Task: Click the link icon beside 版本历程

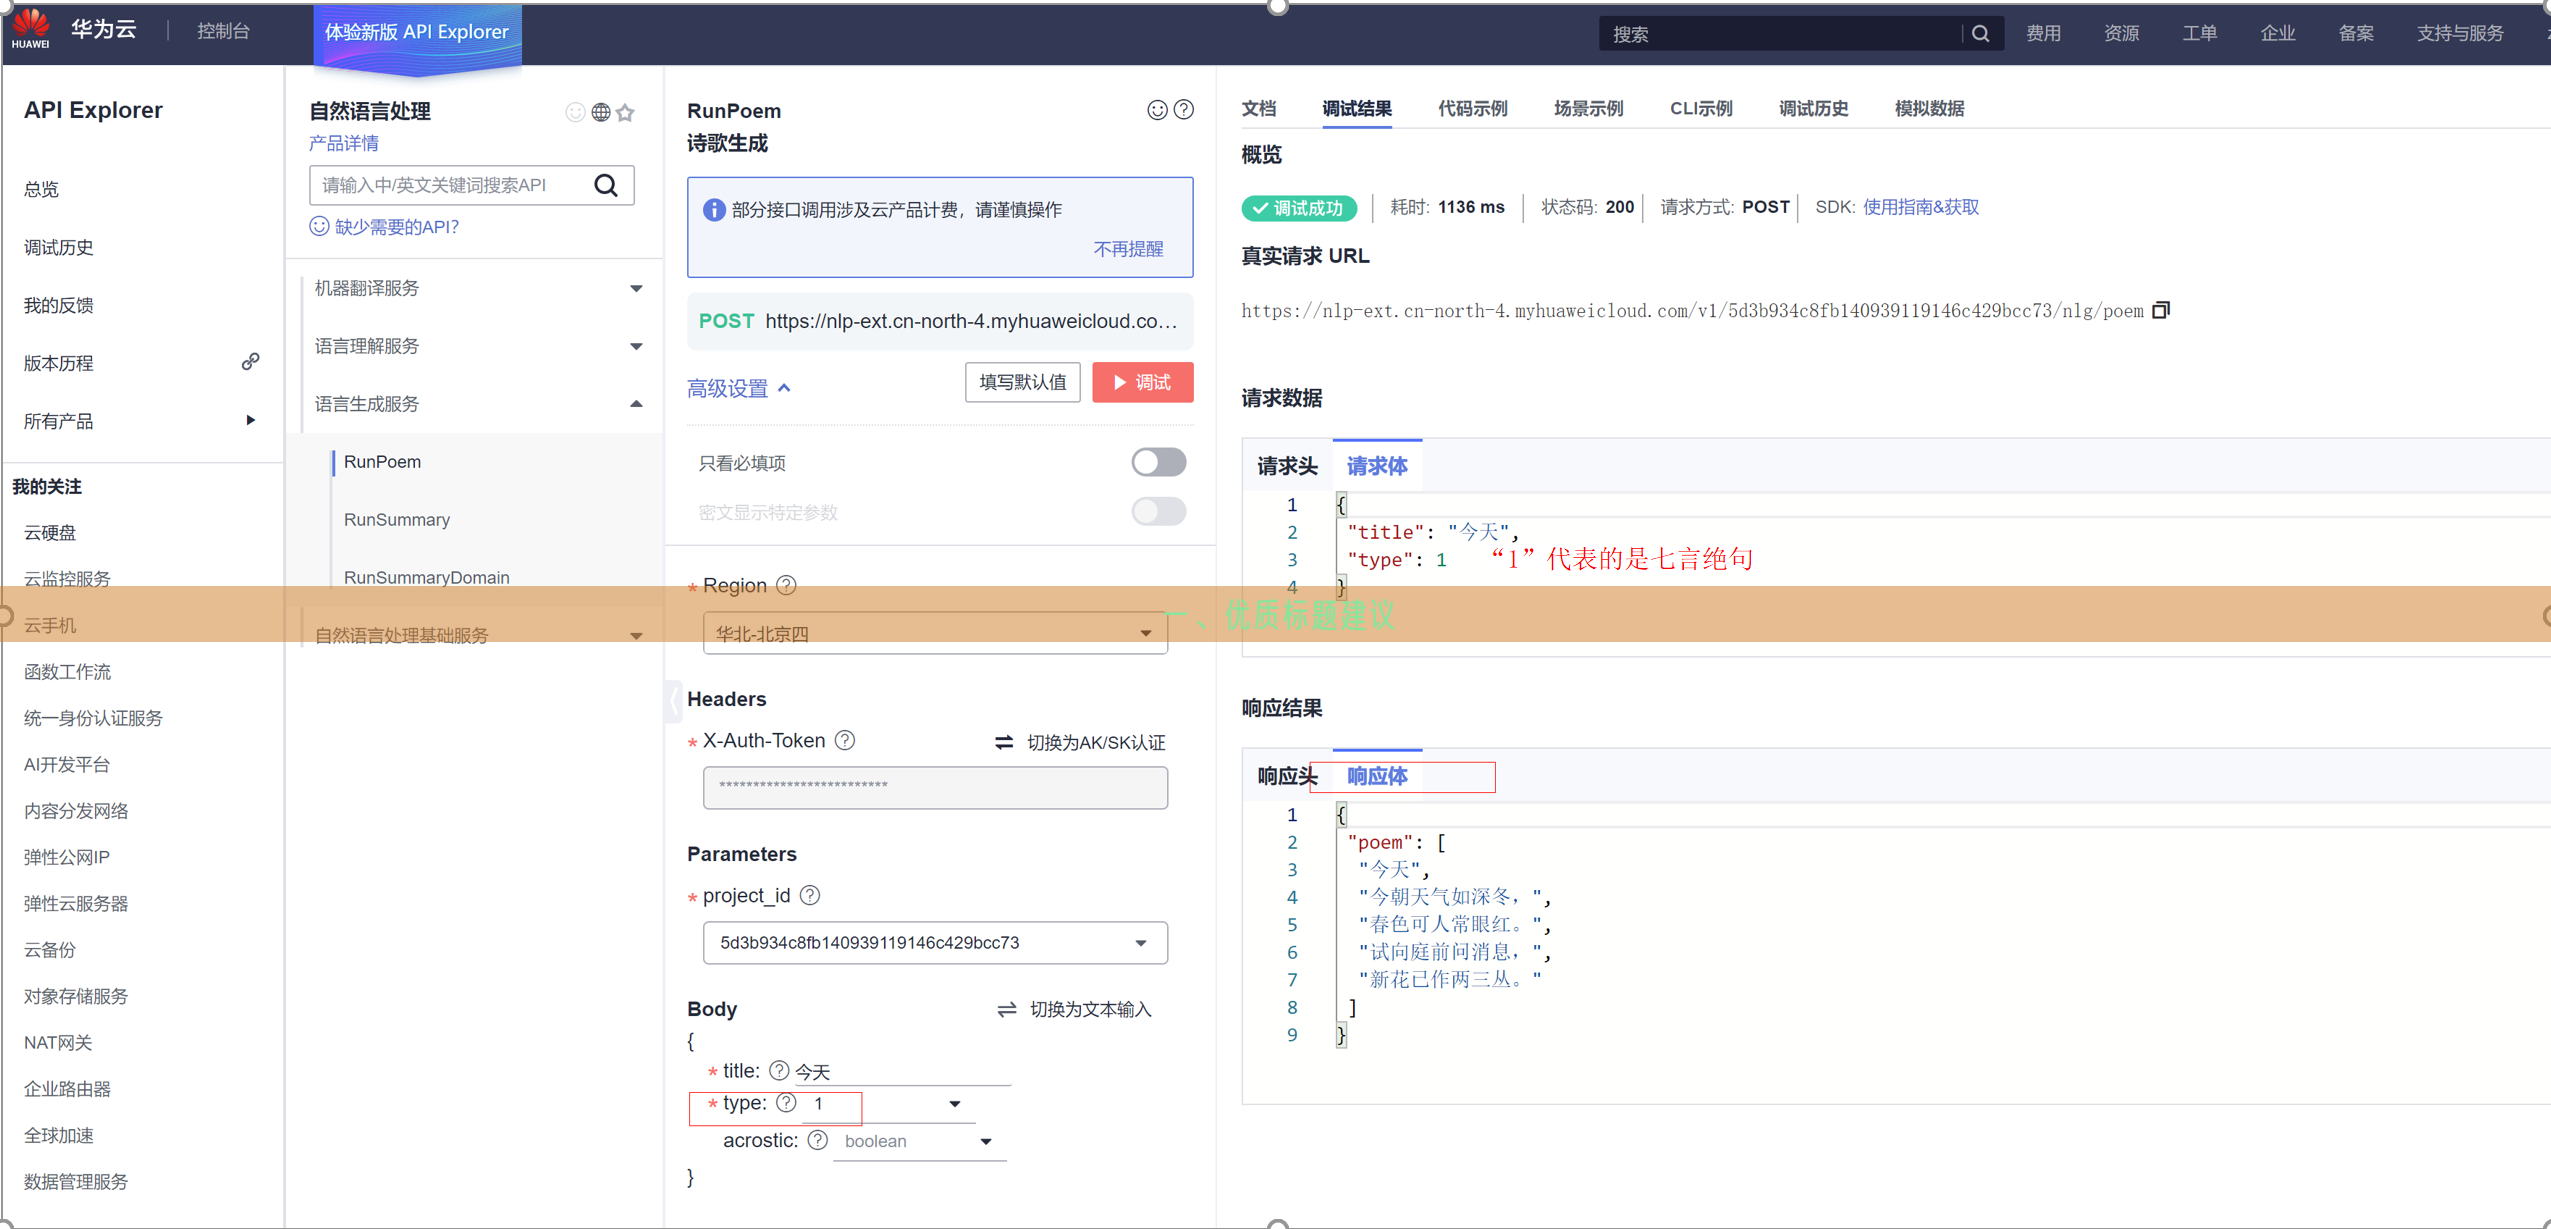Action: [250, 362]
